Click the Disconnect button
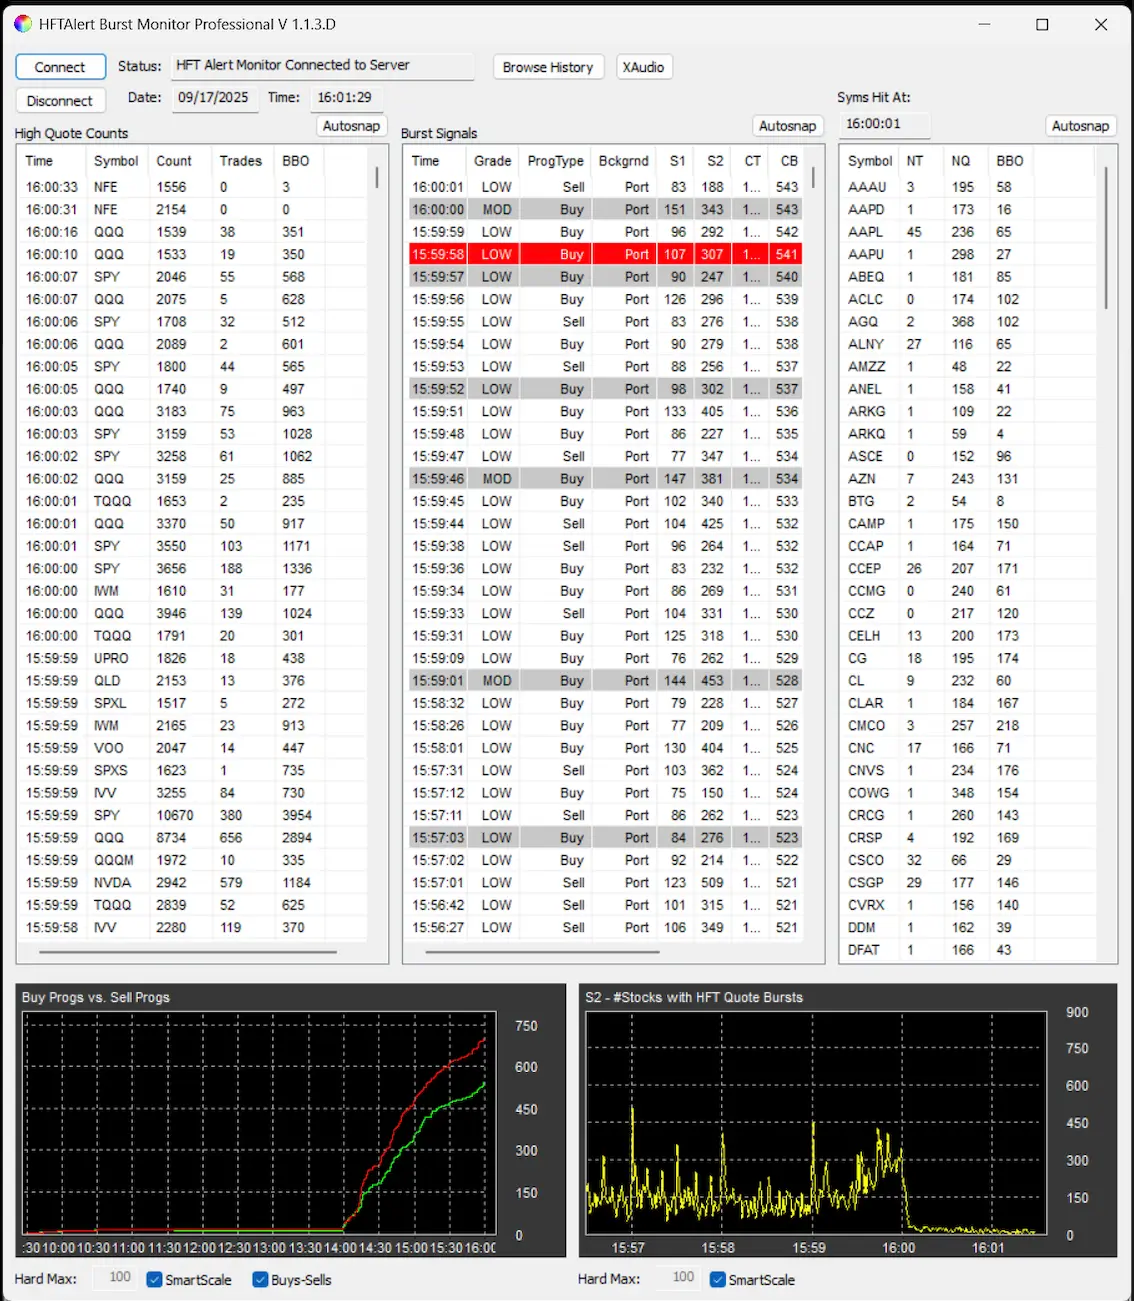 pyautogui.click(x=60, y=101)
